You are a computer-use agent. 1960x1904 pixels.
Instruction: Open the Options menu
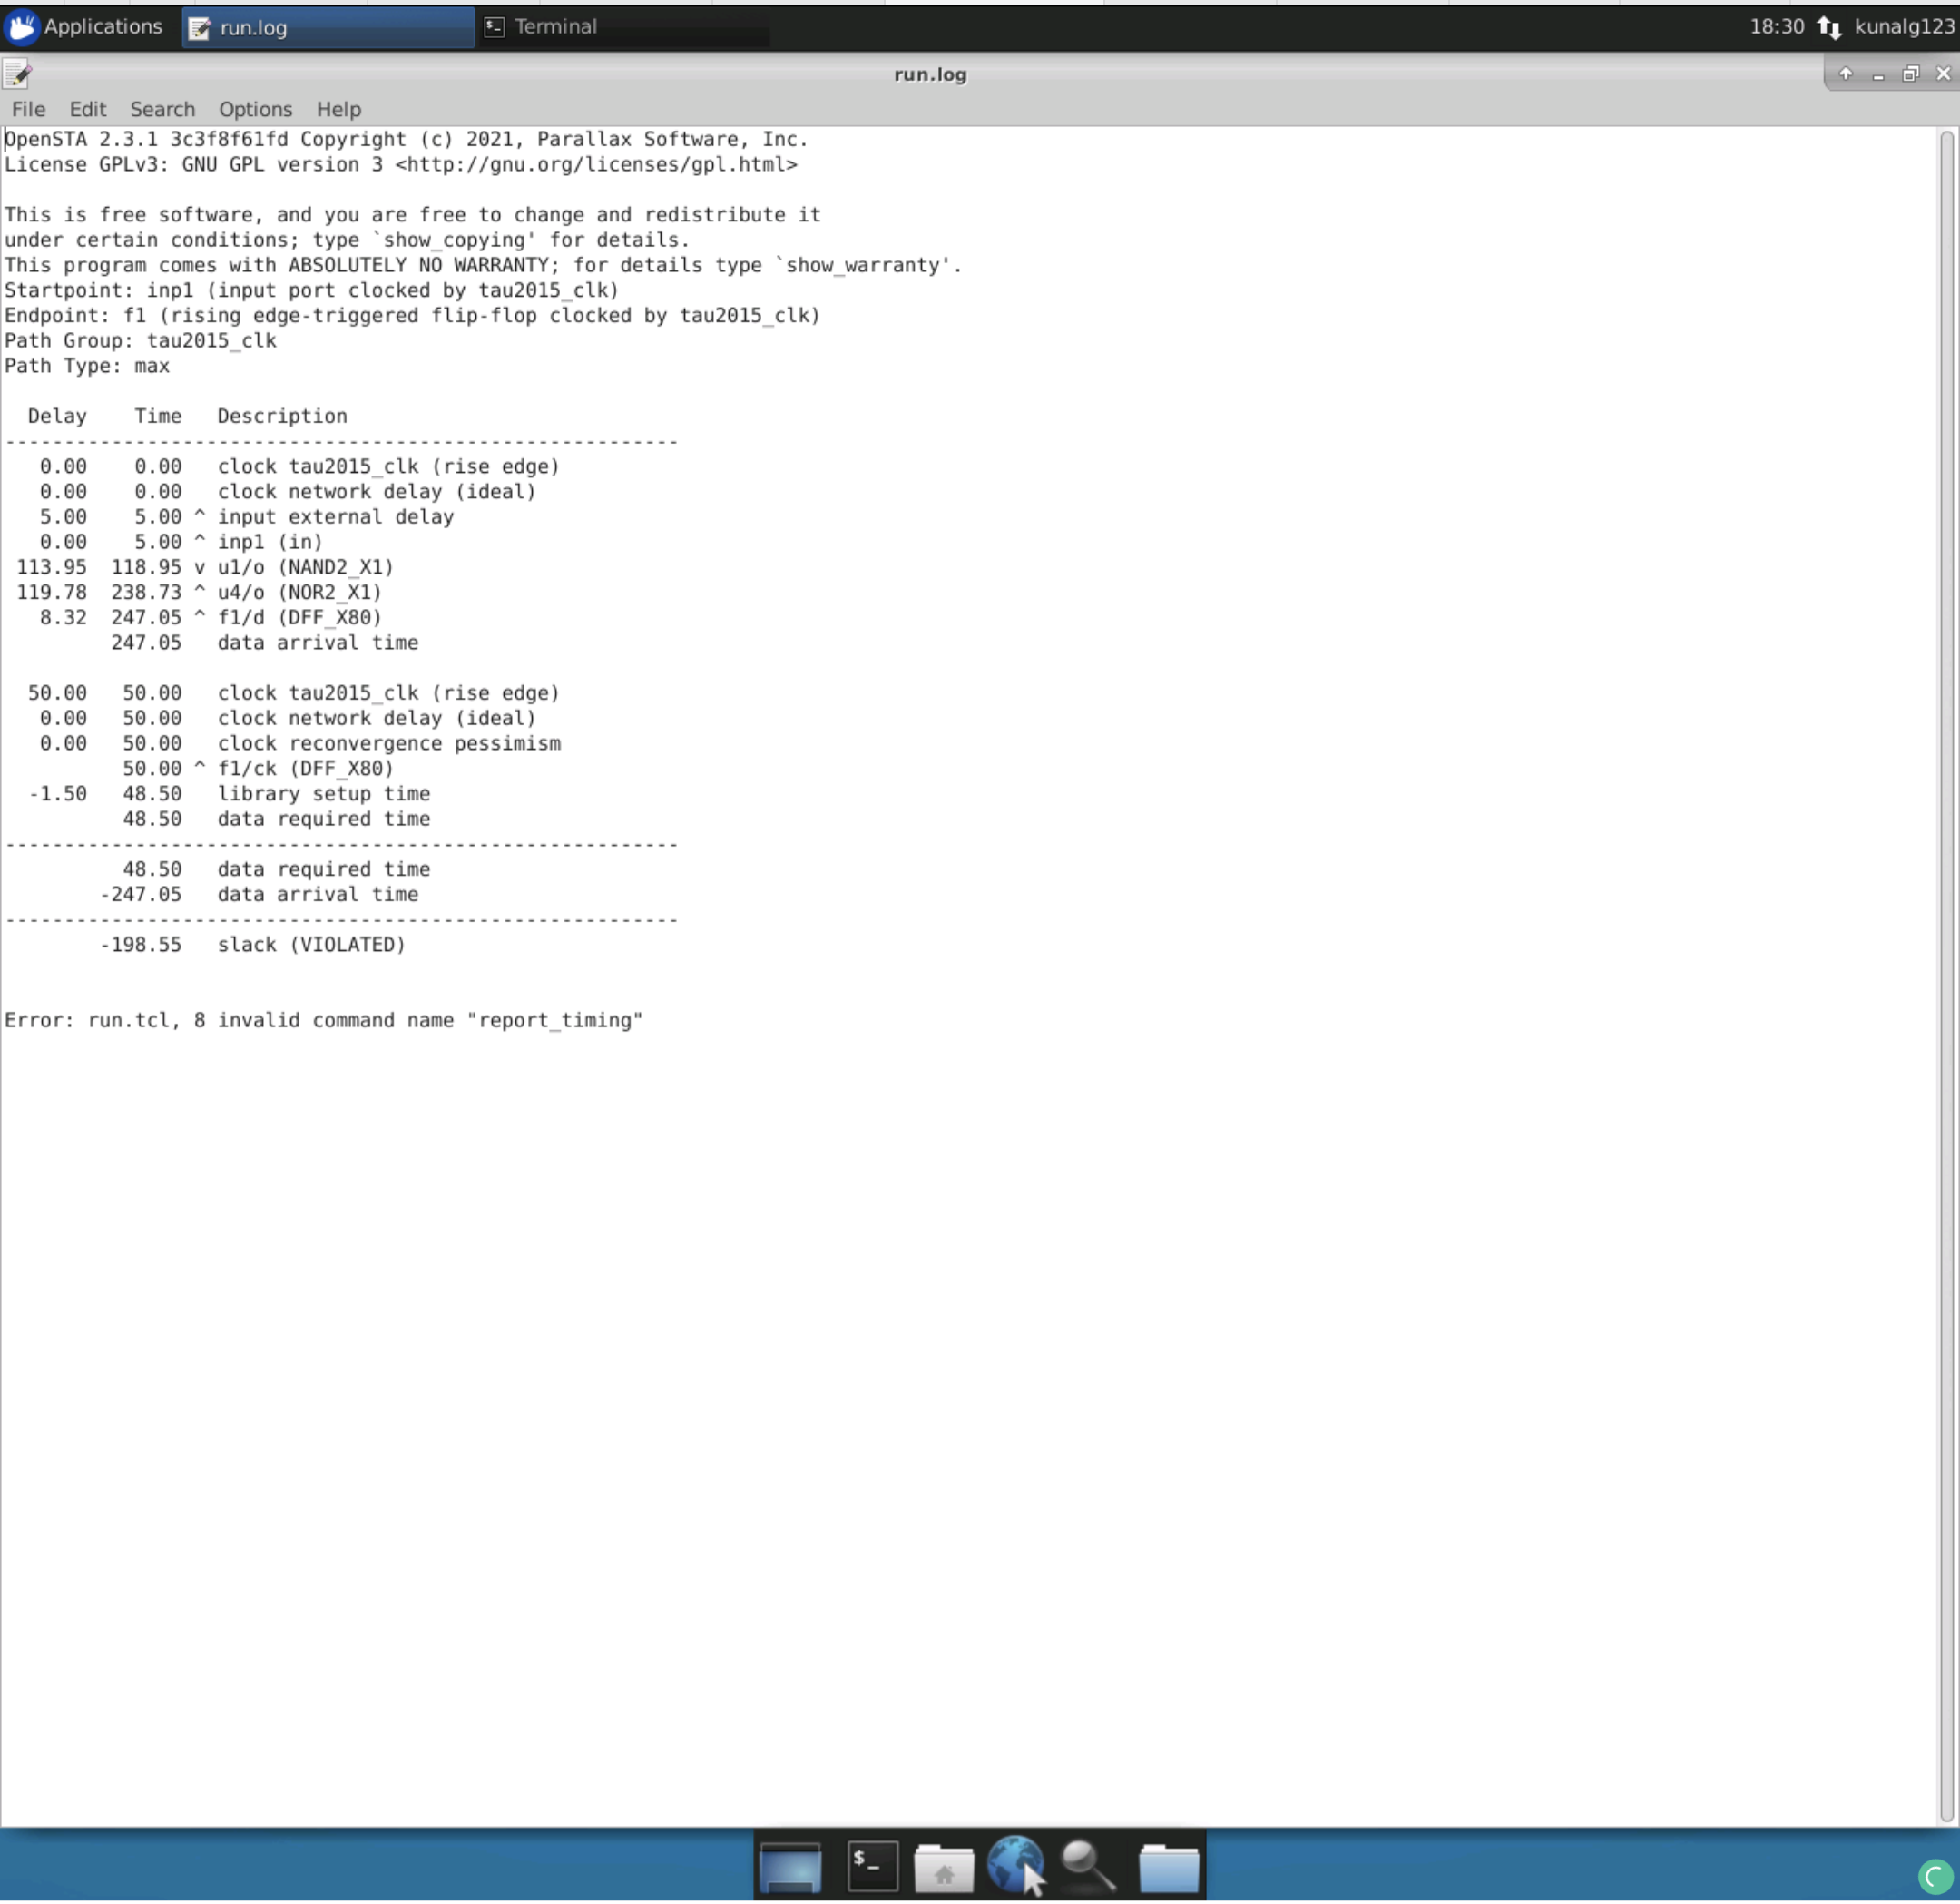coord(255,109)
